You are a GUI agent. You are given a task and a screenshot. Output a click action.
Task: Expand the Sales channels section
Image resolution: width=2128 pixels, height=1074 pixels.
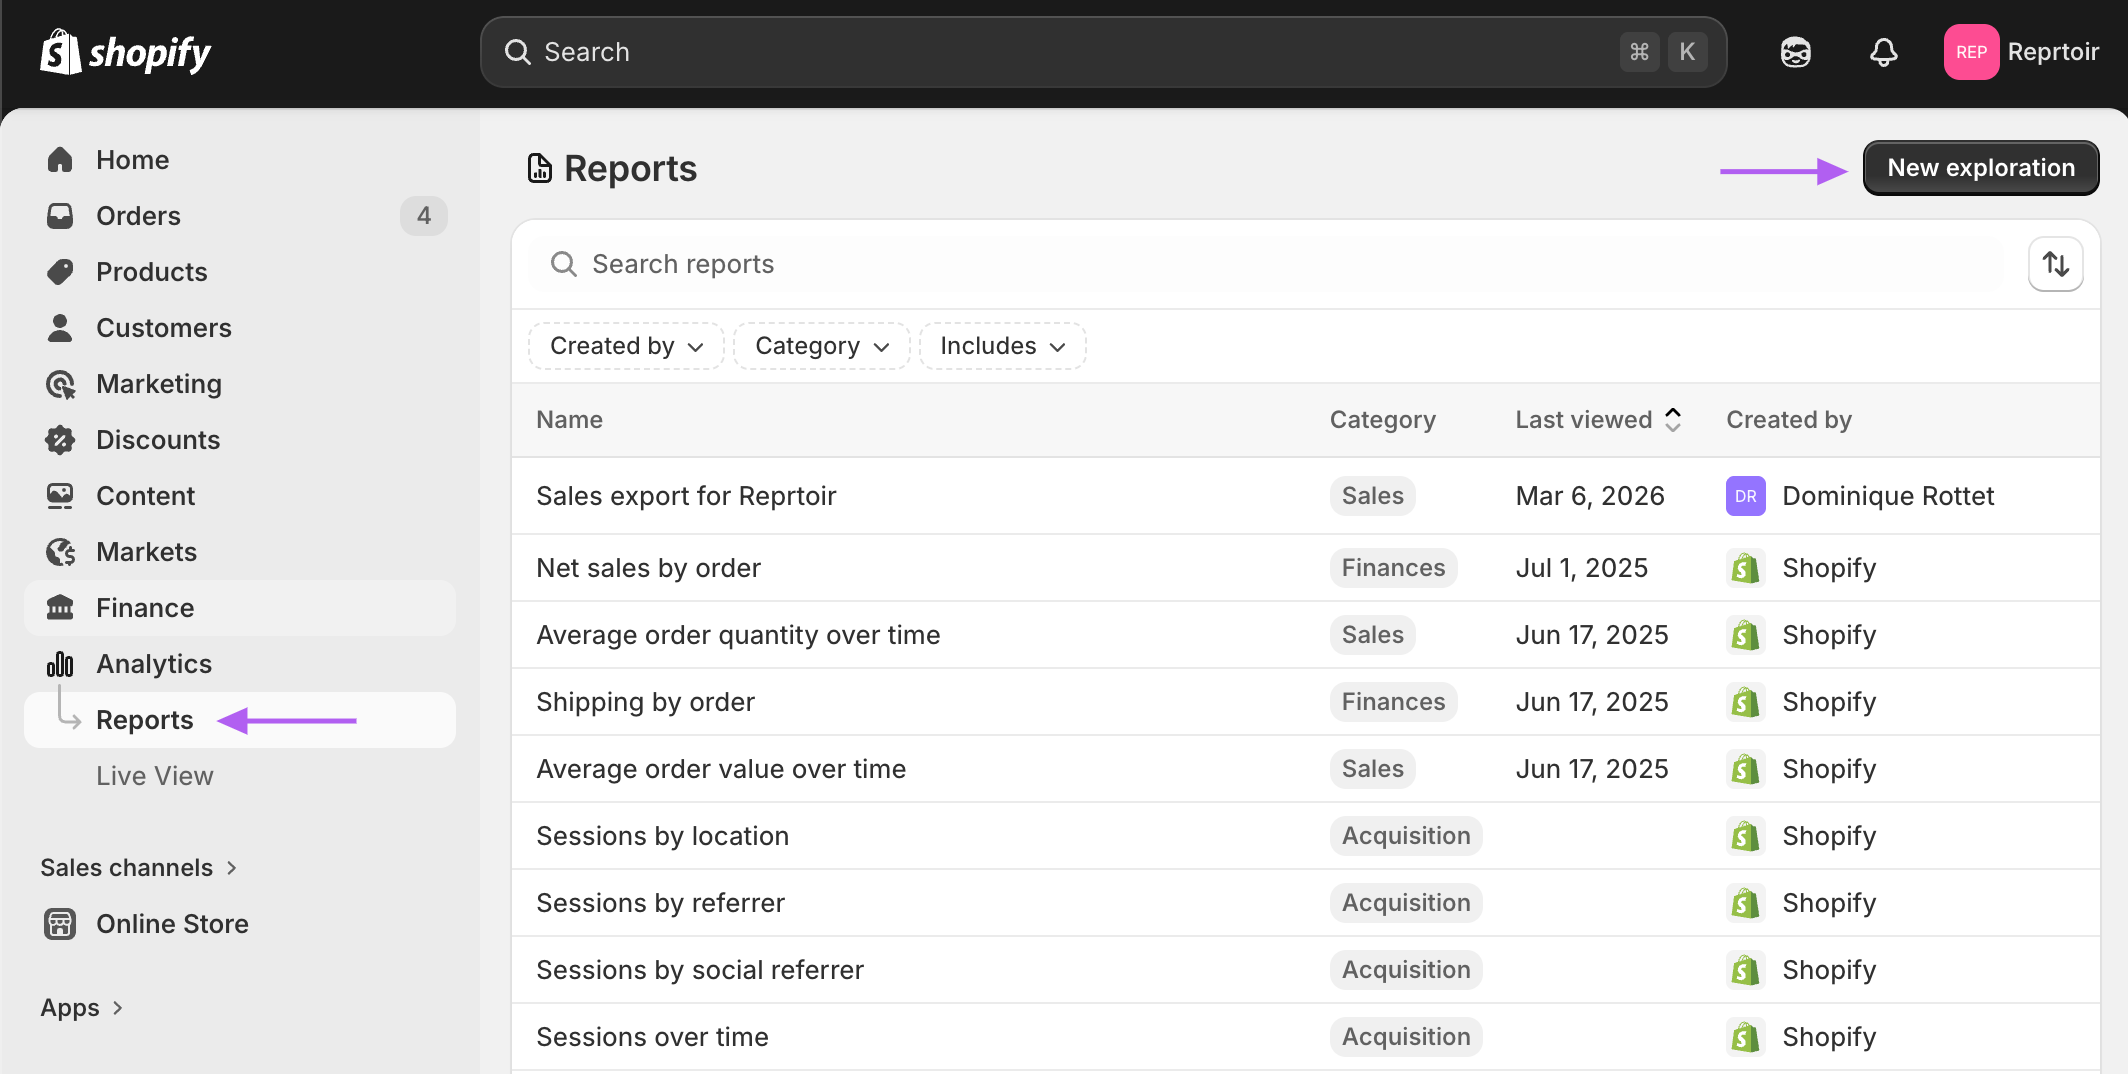138,868
